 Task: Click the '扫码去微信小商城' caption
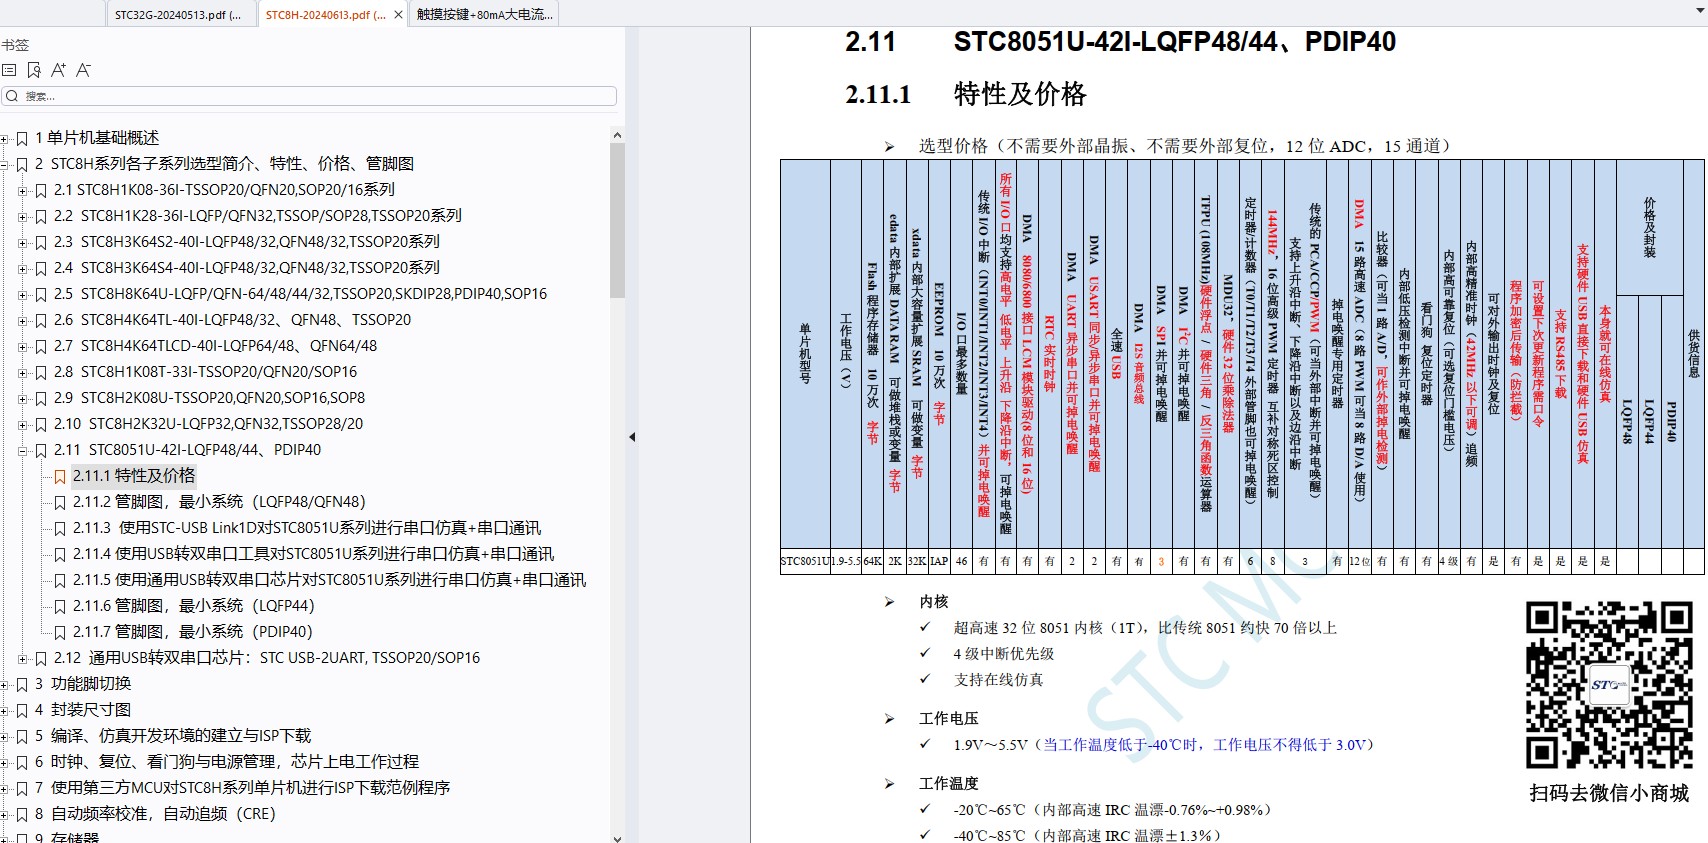[1609, 793]
